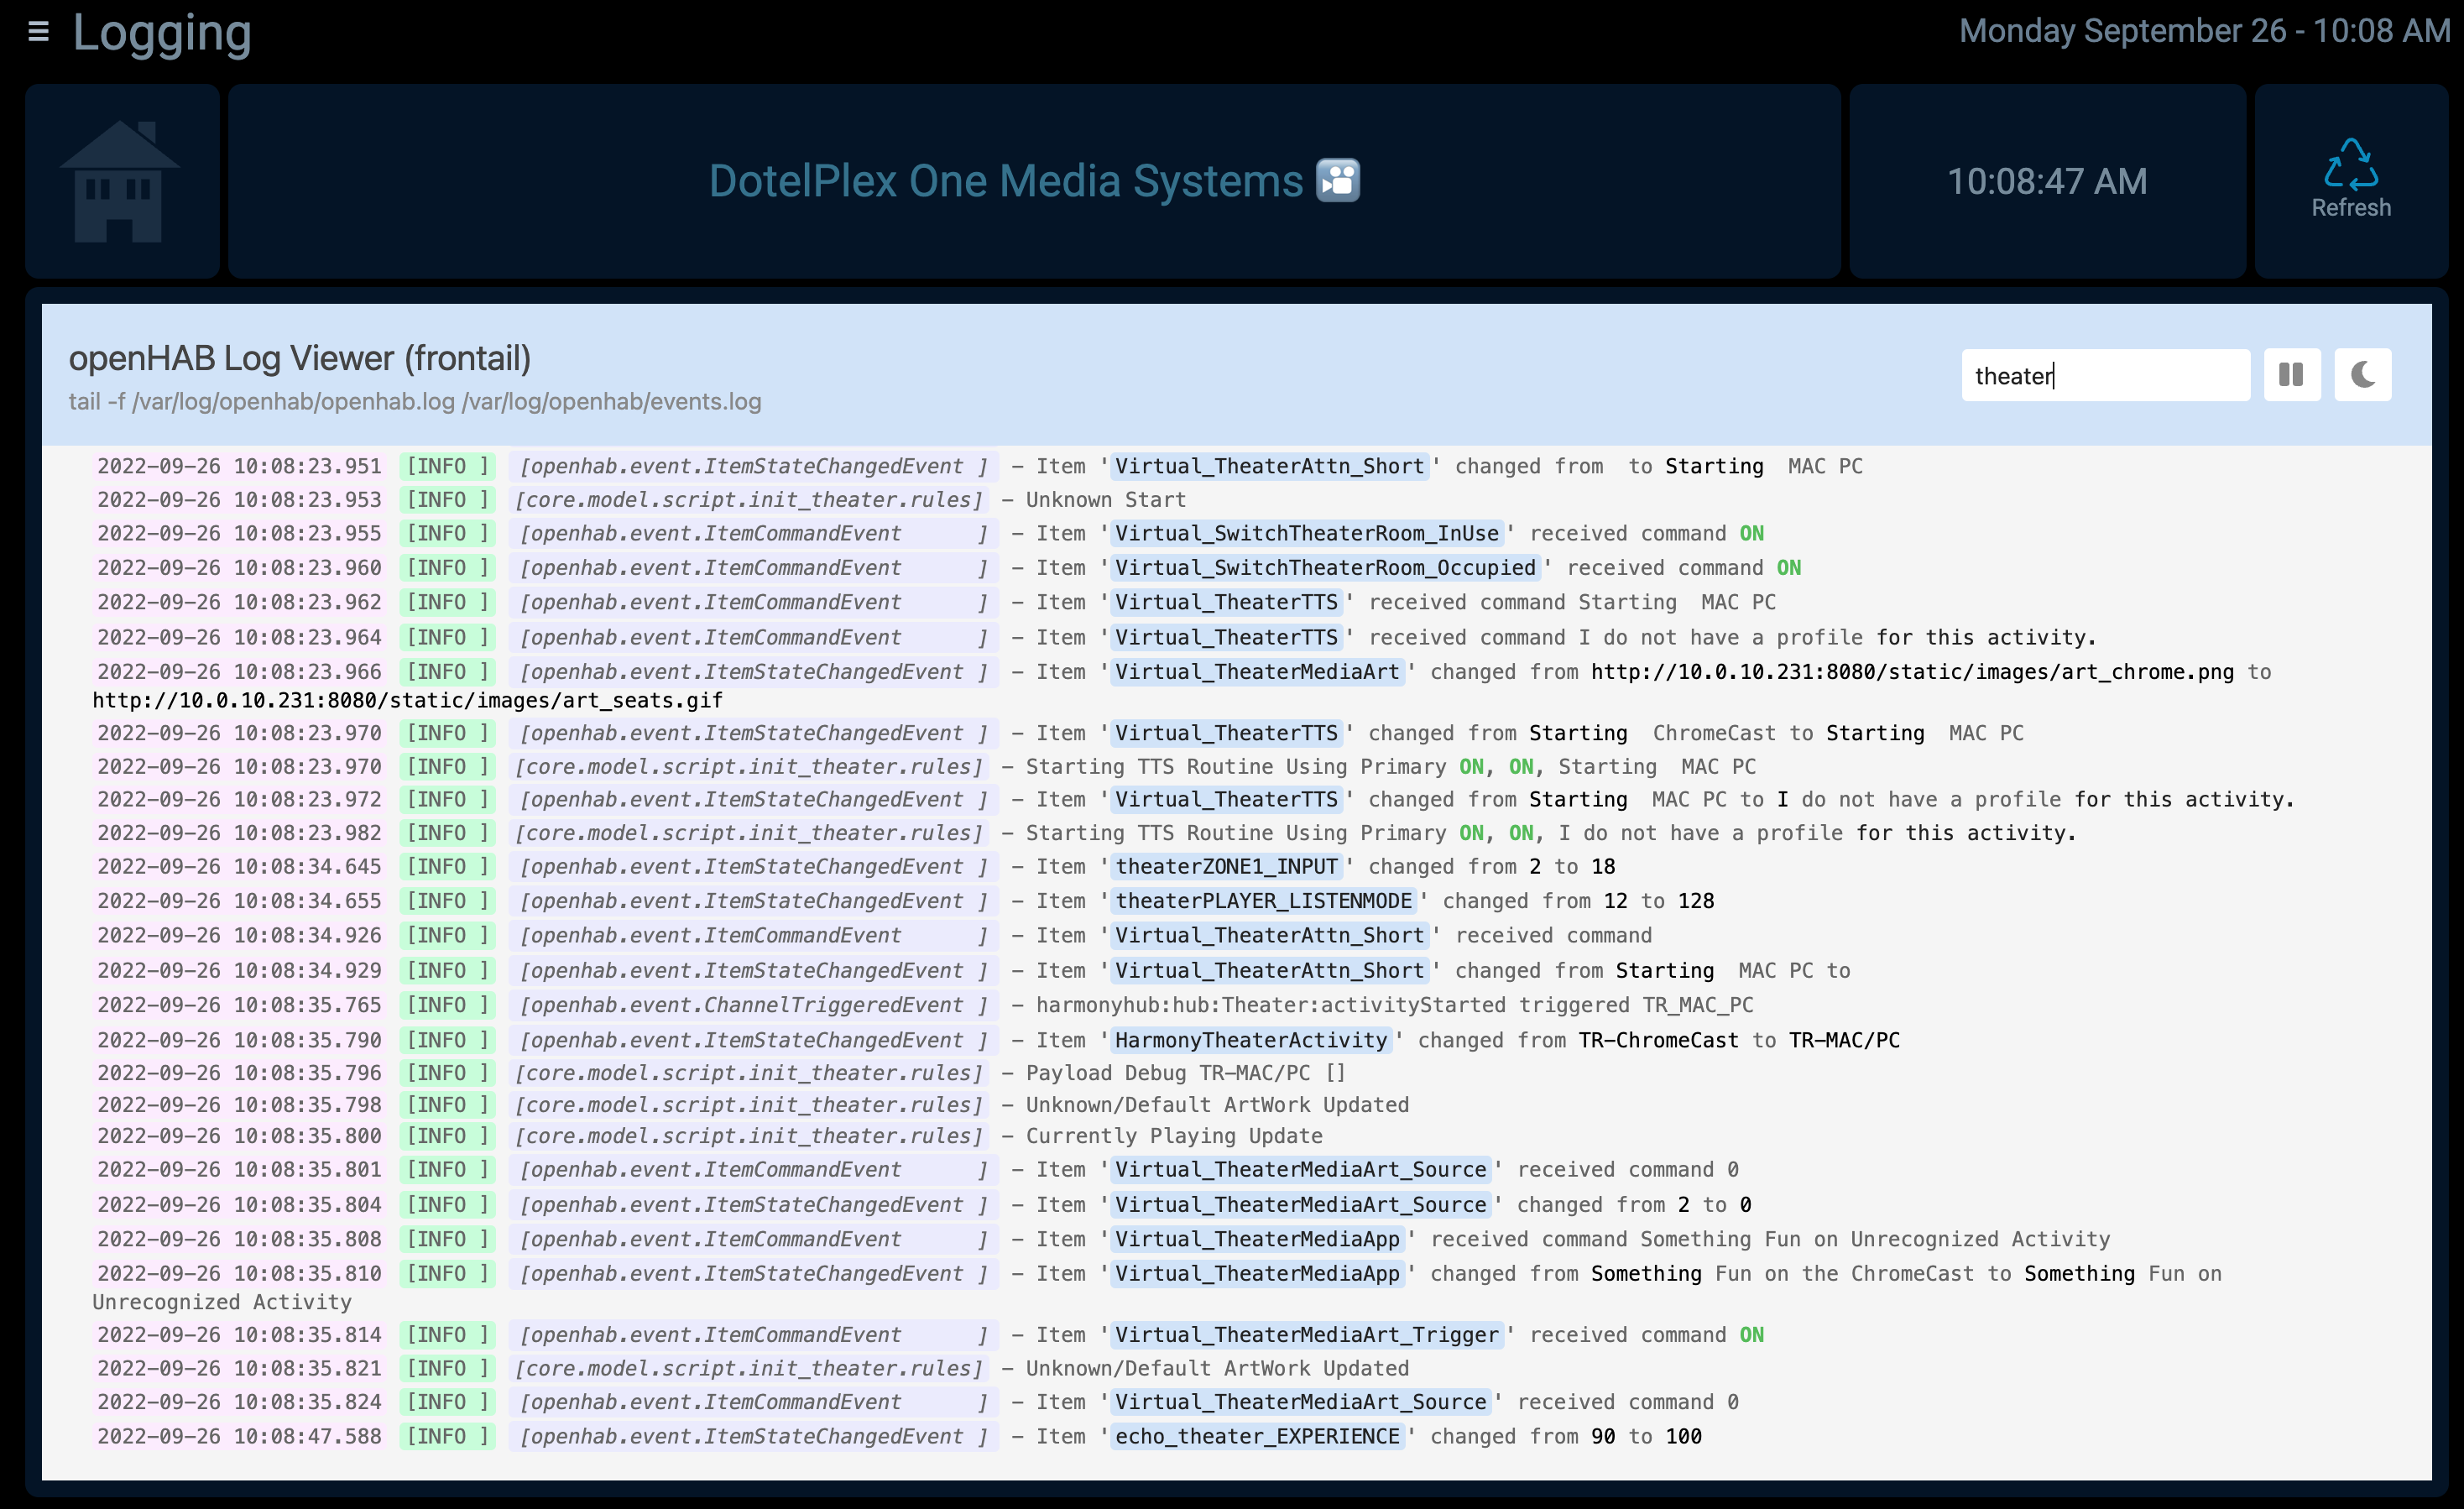Screen dimensions: 2464x1509
Task: Click the art_seats.gif URL text
Action: pos(407,700)
